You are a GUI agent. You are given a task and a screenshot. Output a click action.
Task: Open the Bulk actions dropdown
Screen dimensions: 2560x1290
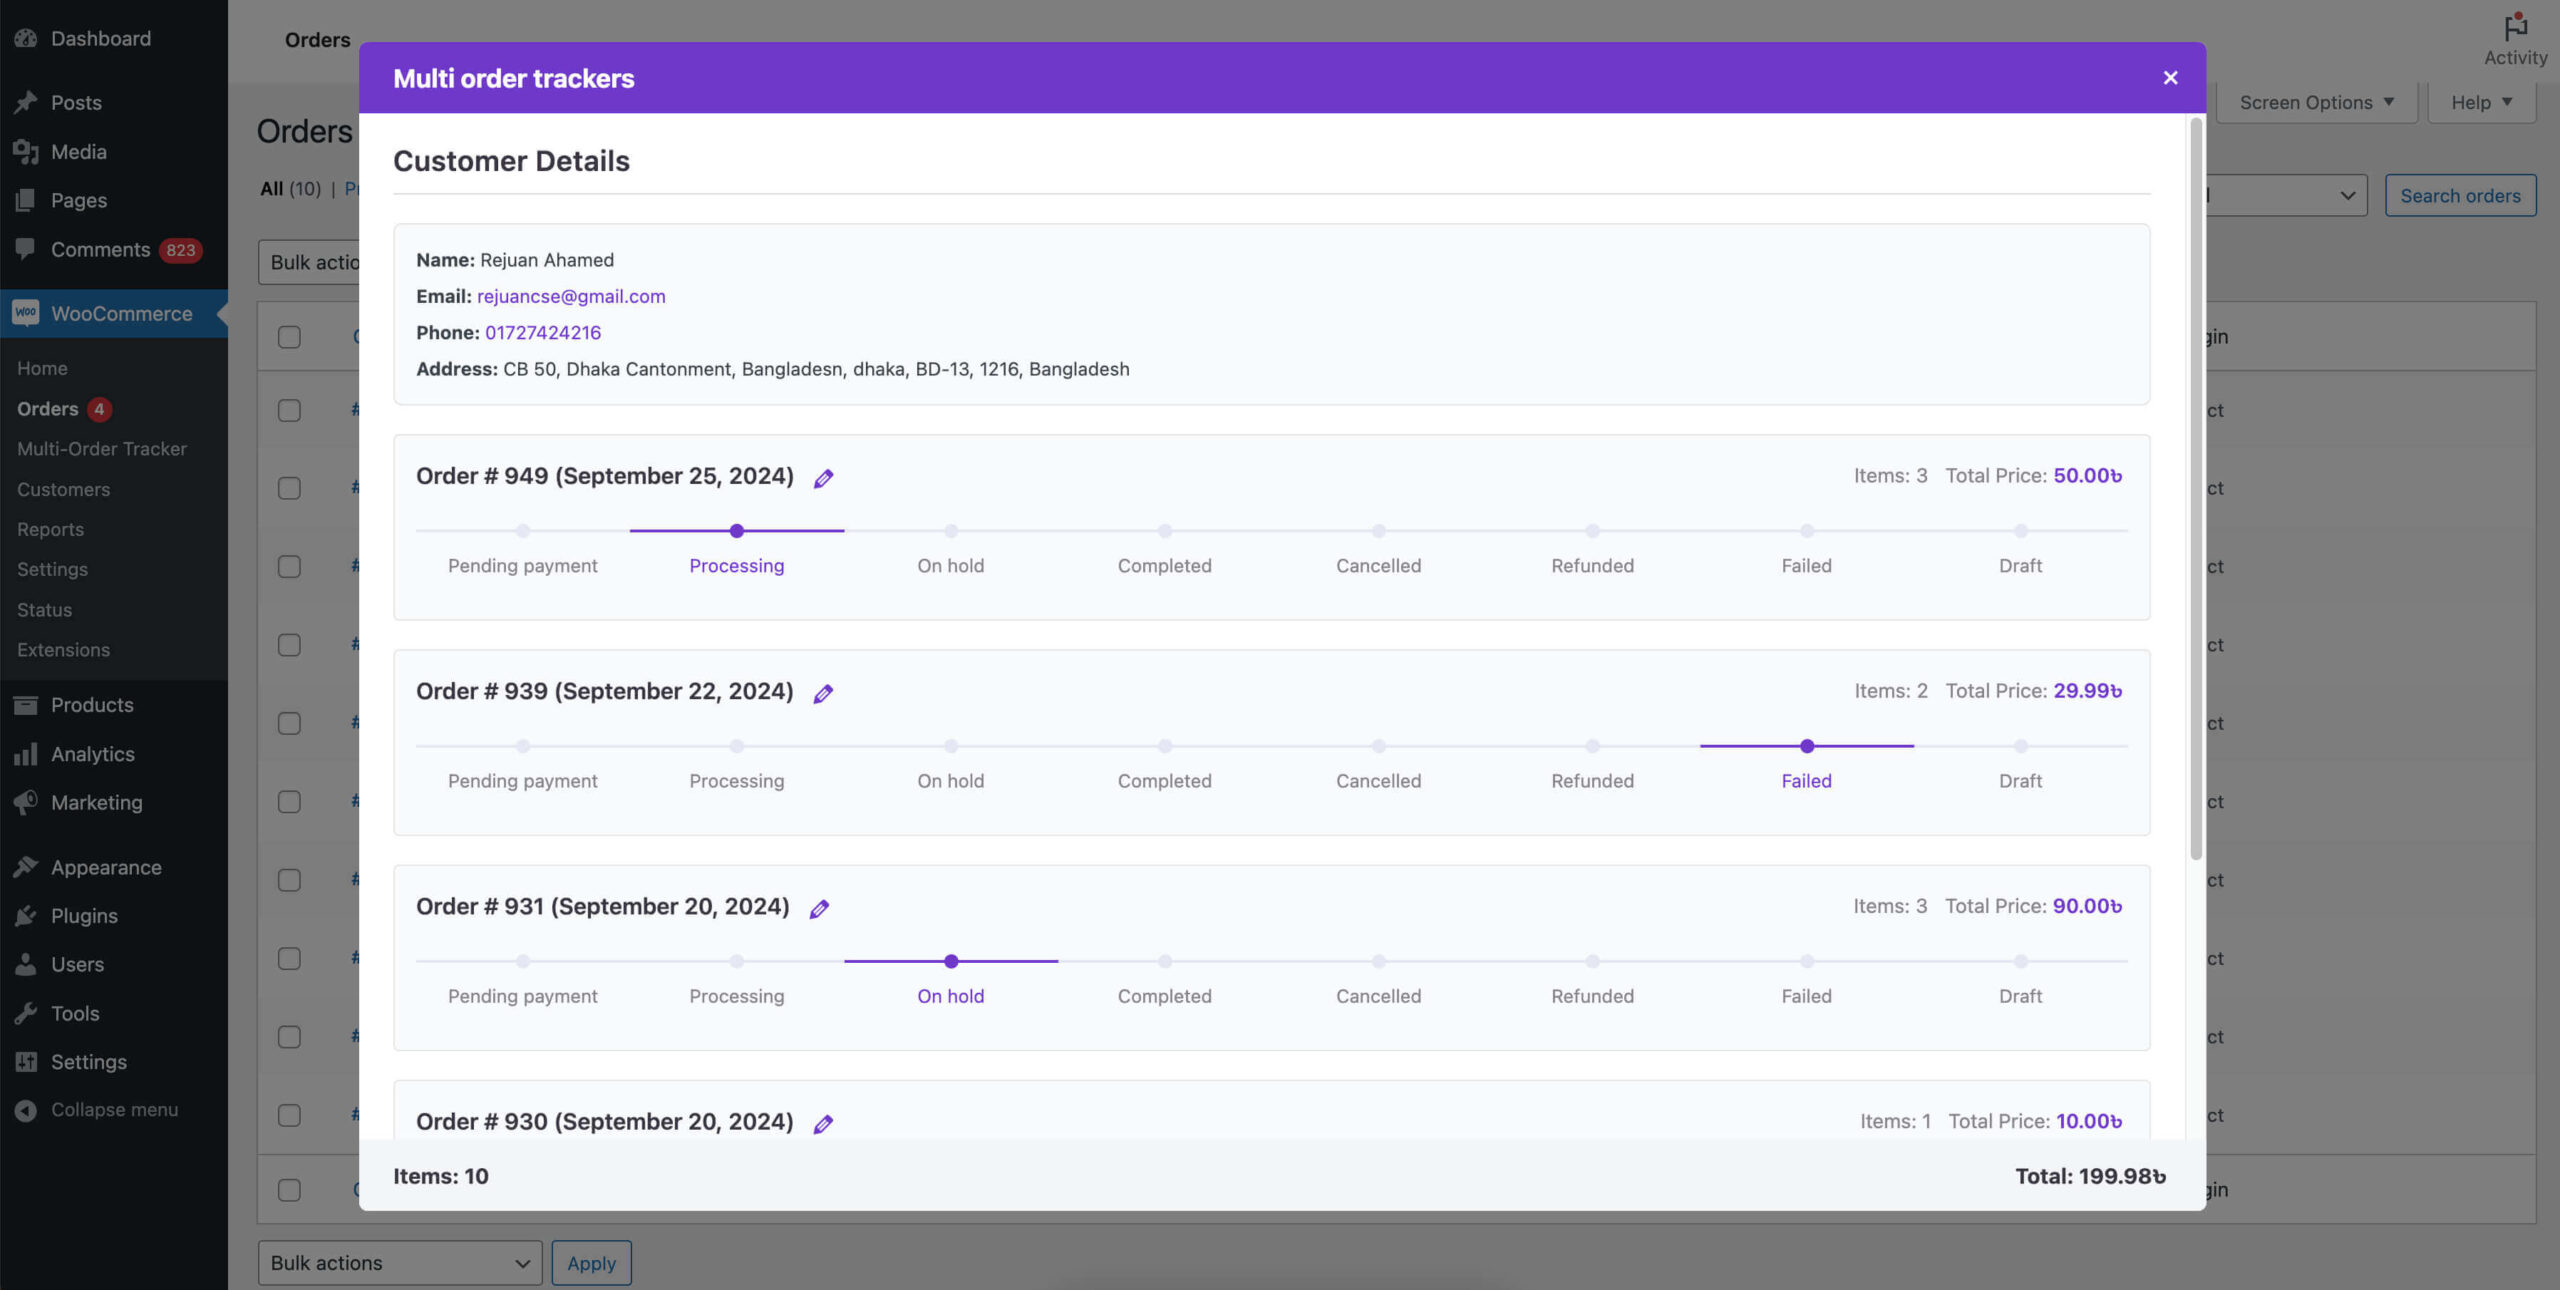click(400, 1262)
